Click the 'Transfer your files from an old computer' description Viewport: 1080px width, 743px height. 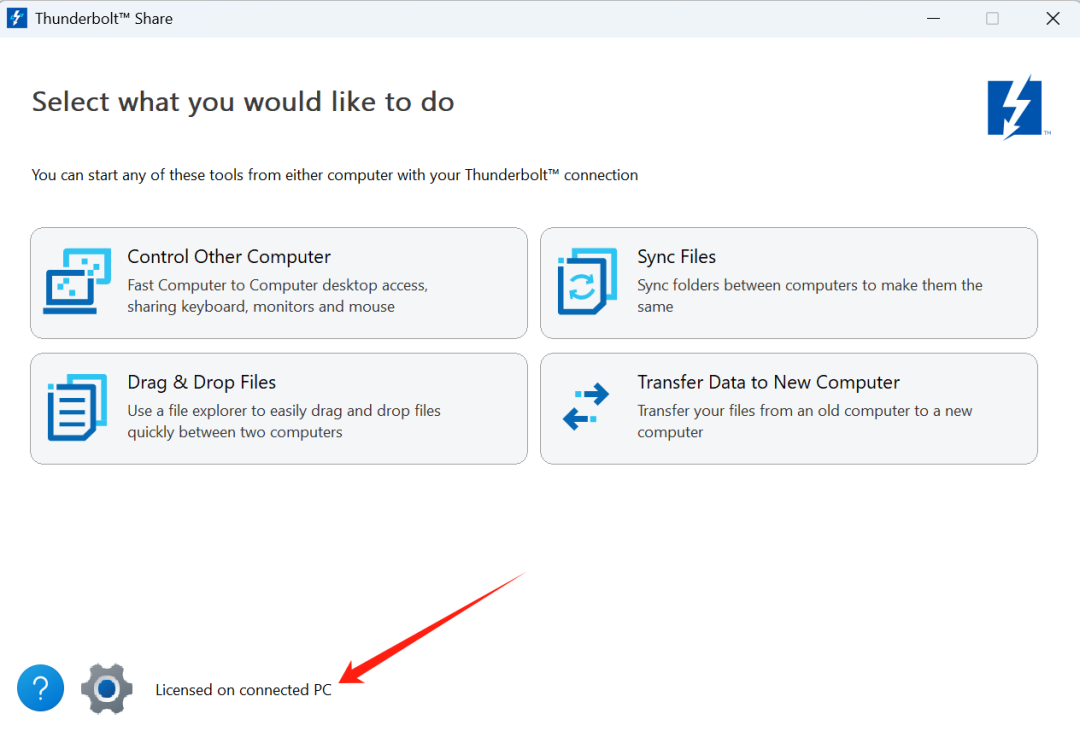pos(804,421)
